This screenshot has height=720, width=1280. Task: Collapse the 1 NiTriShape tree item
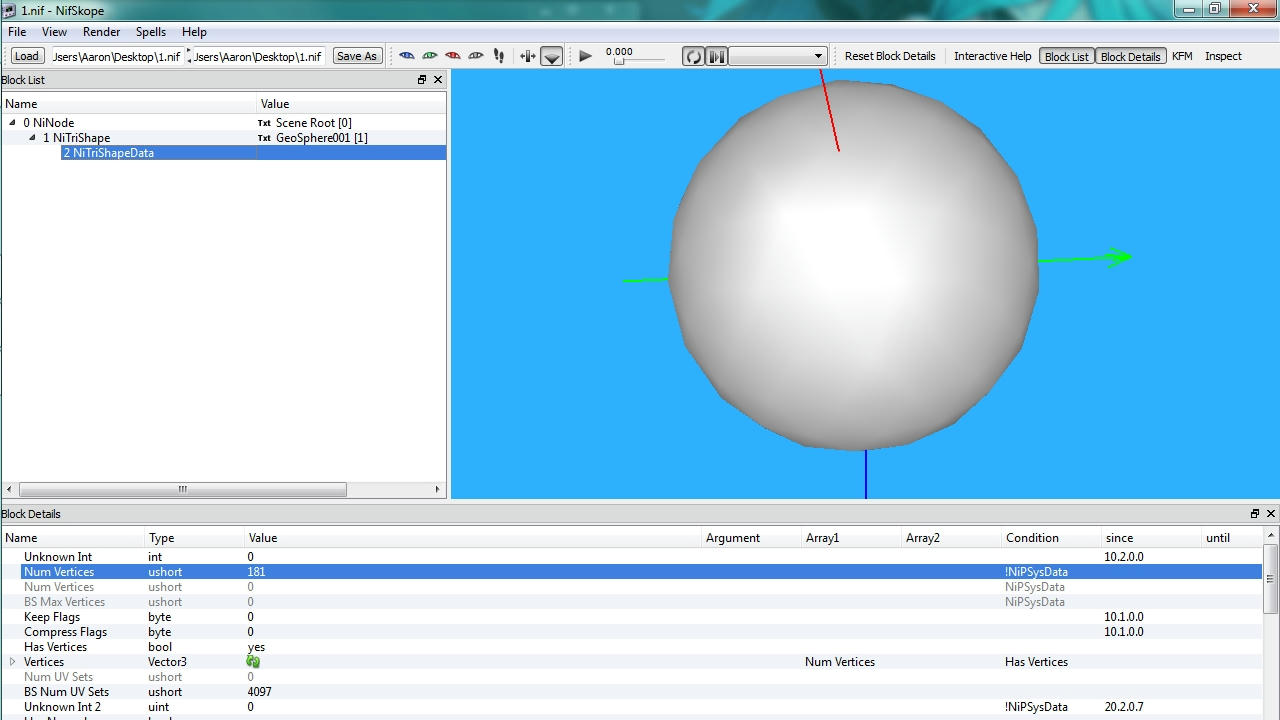(32, 137)
